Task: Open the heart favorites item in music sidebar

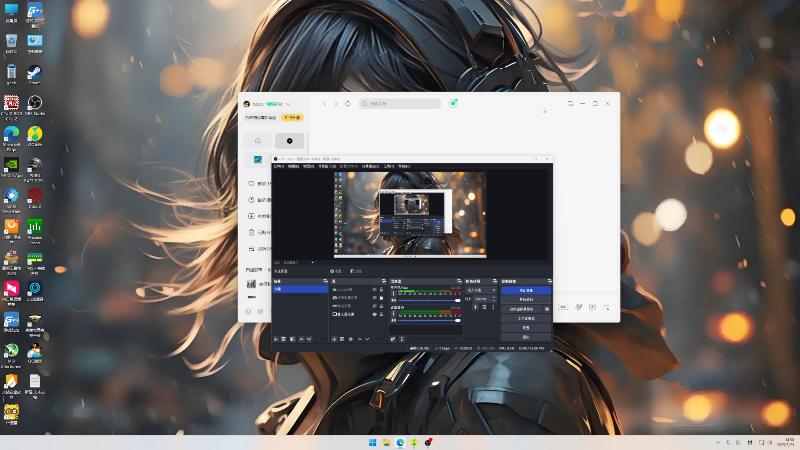Action: (251, 183)
